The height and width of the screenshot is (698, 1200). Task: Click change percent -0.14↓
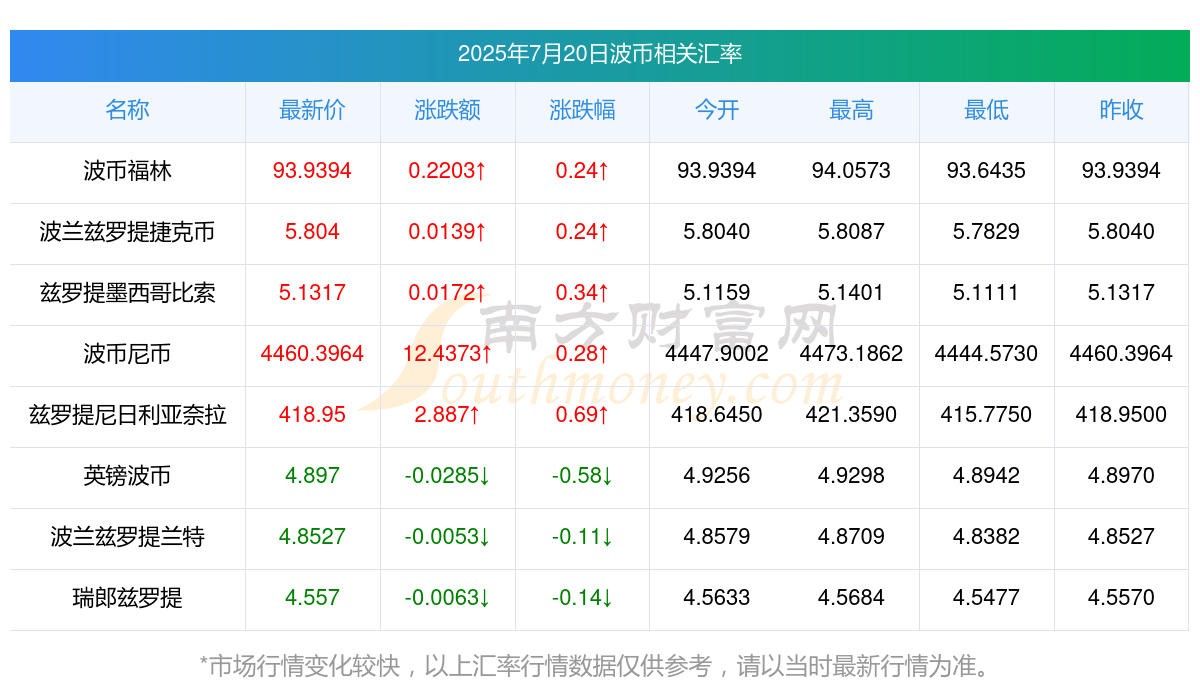point(582,598)
